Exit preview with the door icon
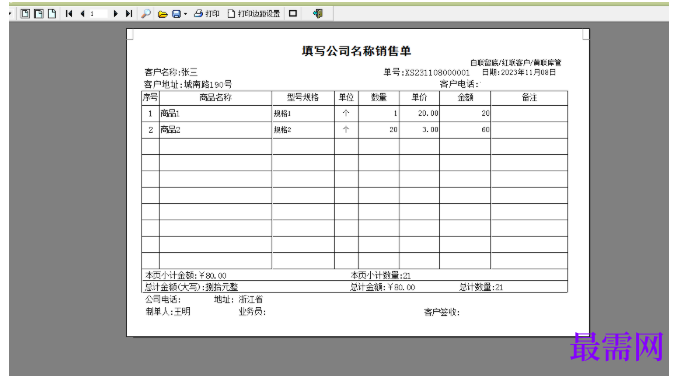 pyautogui.click(x=318, y=13)
